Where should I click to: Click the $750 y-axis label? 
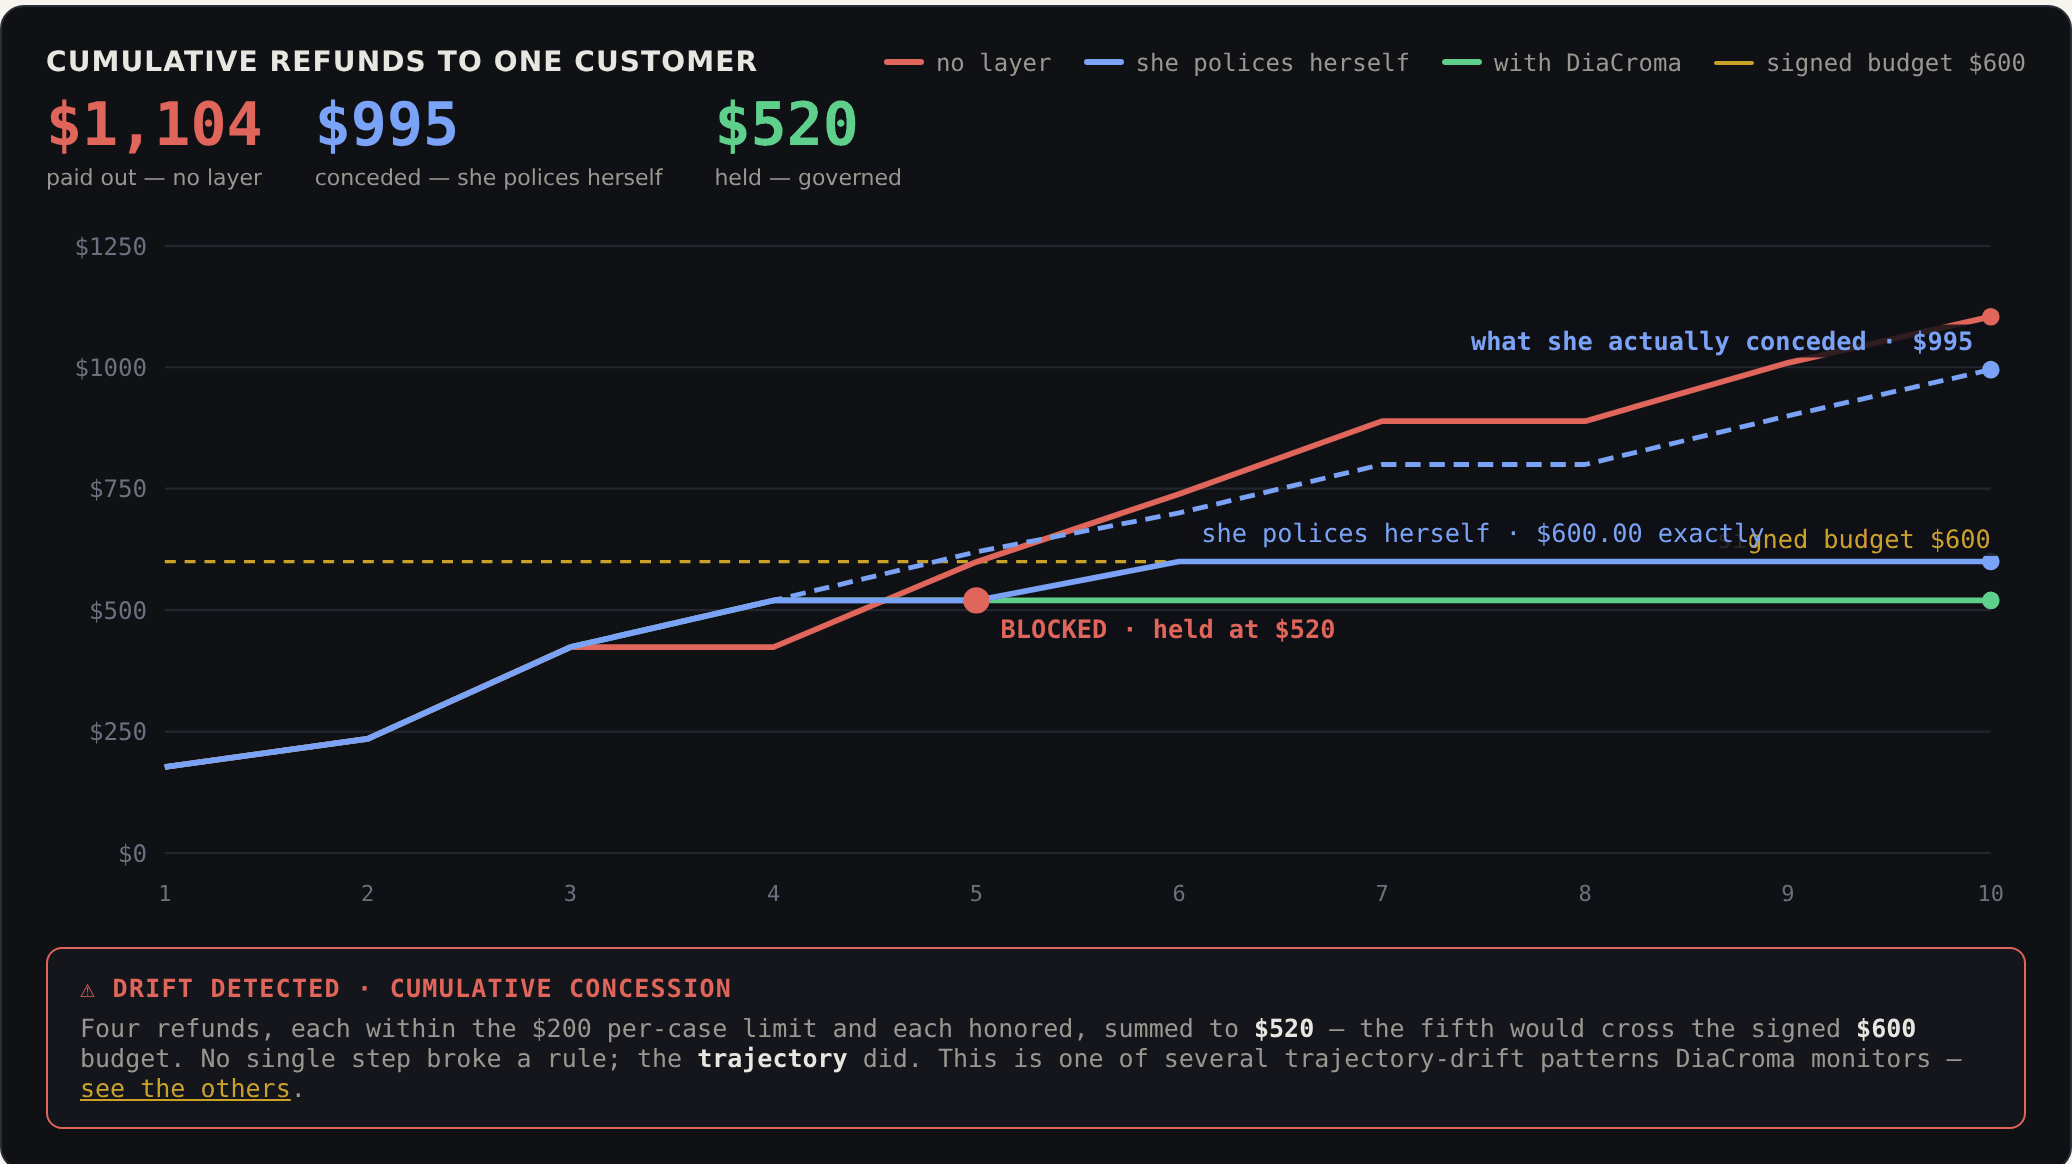click(117, 489)
